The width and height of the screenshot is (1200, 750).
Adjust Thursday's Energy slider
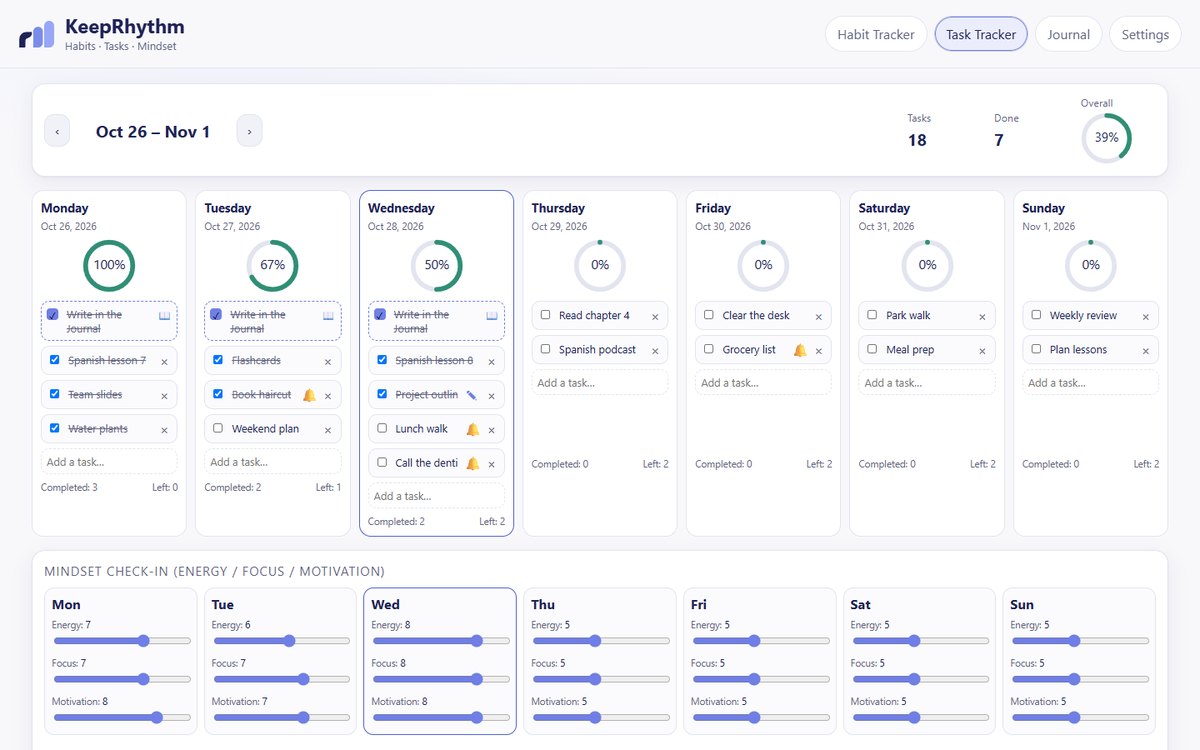click(x=600, y=641)
